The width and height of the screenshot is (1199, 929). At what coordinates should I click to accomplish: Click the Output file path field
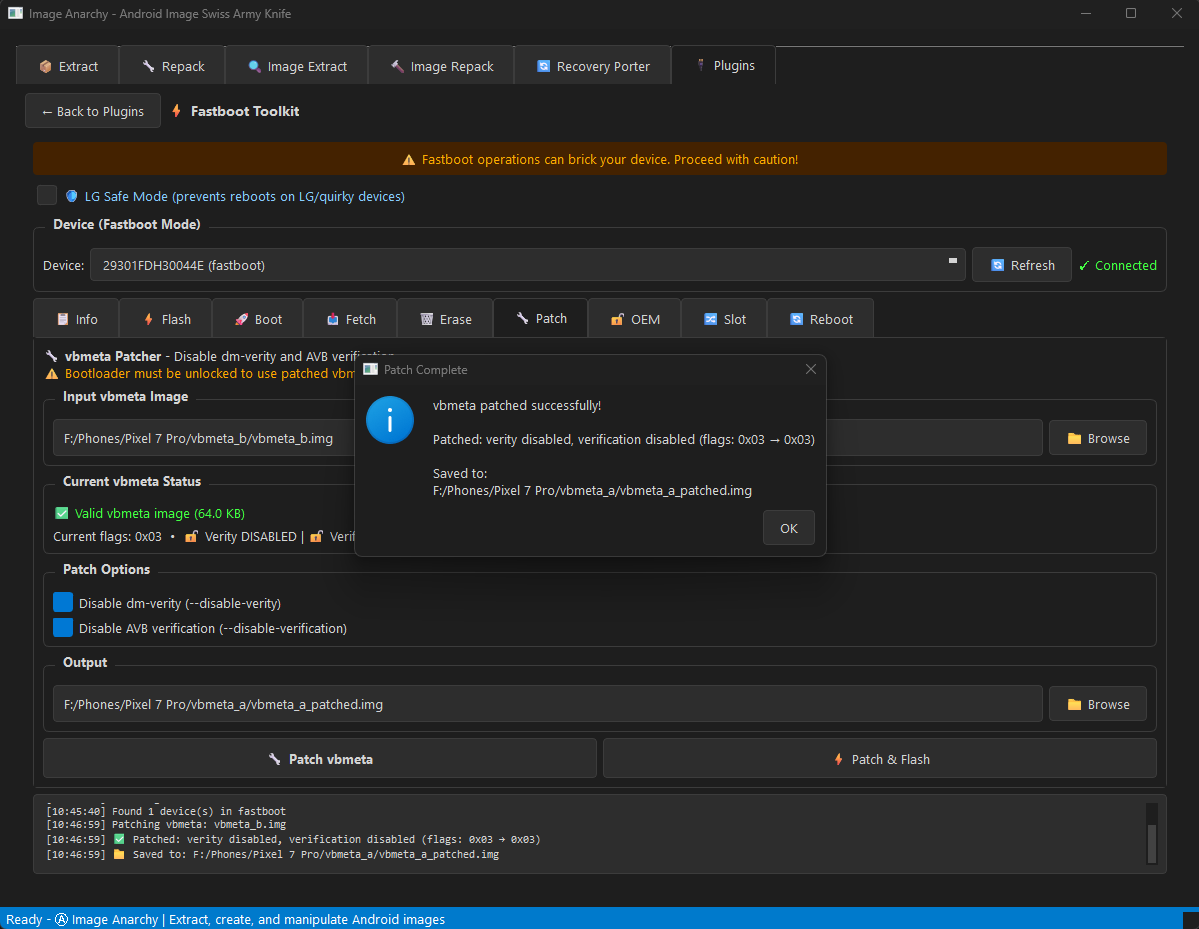(x=547, y=704)
